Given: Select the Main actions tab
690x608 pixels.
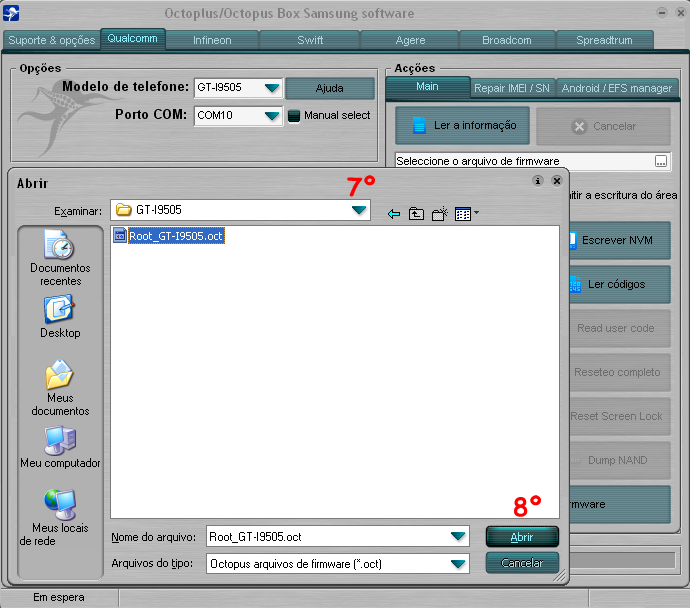Looking at the screenshot, I should (x=428, y=87).
